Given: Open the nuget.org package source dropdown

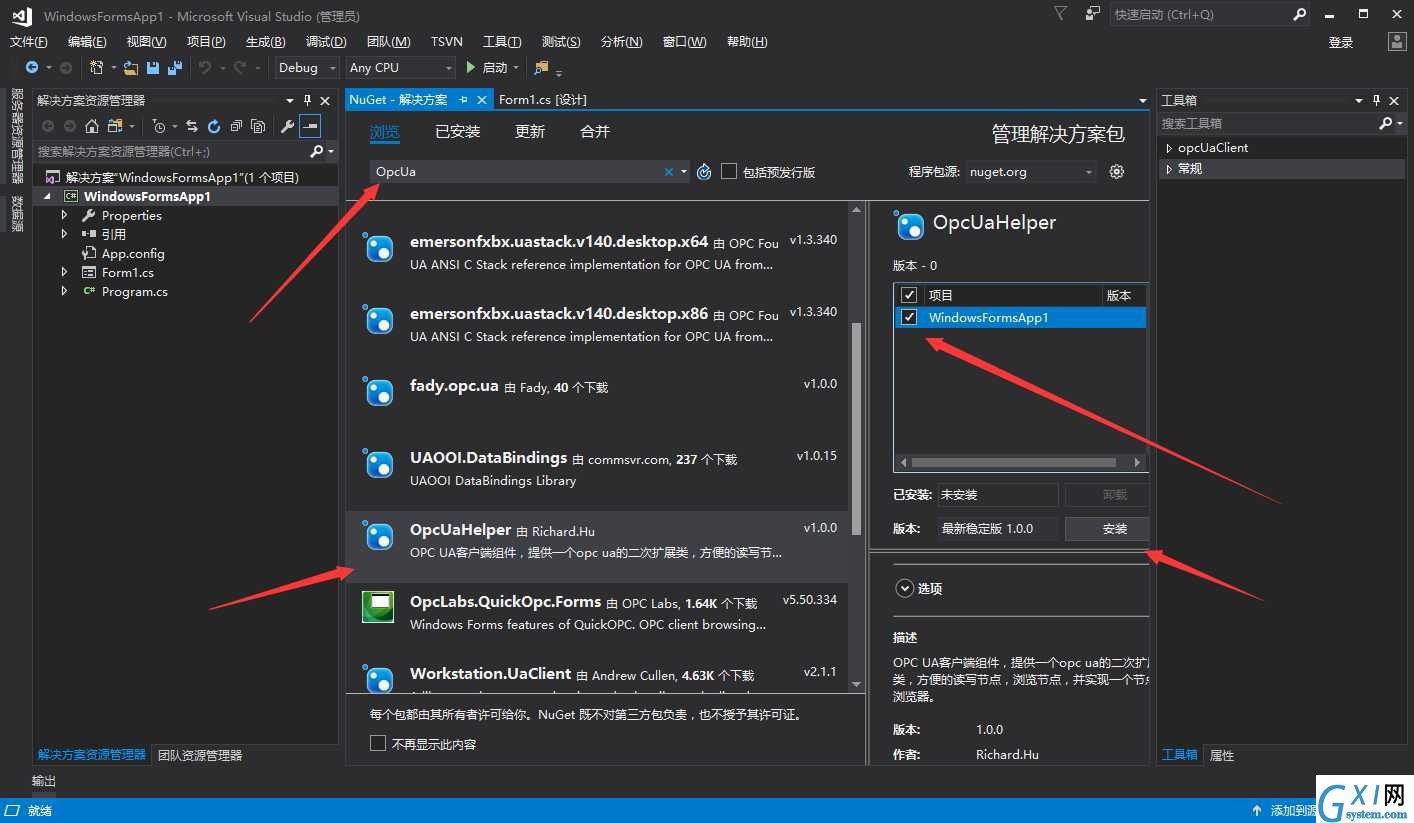Looking at the screenshot, I should click(1031, 172).
